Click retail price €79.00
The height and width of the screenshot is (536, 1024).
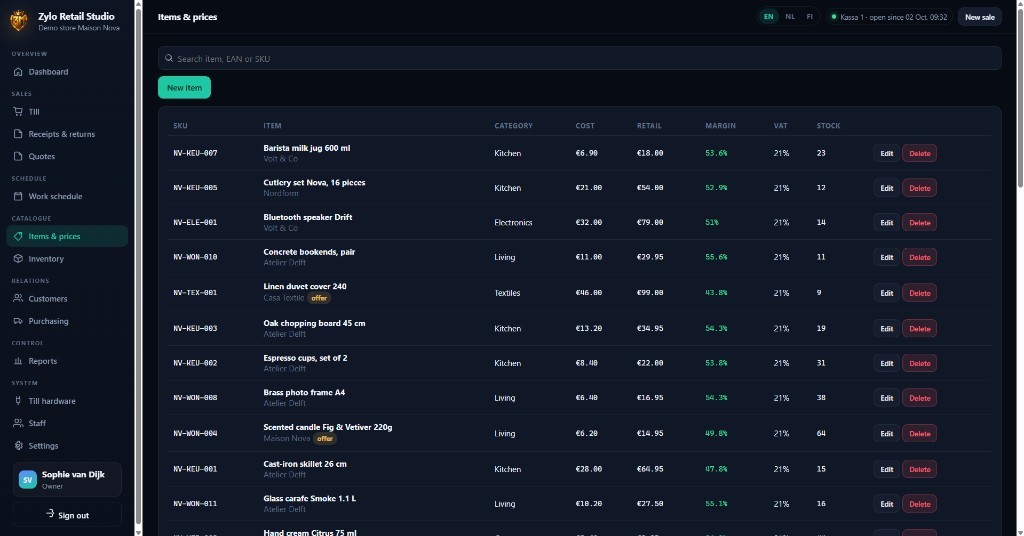(x=650, y=223)
